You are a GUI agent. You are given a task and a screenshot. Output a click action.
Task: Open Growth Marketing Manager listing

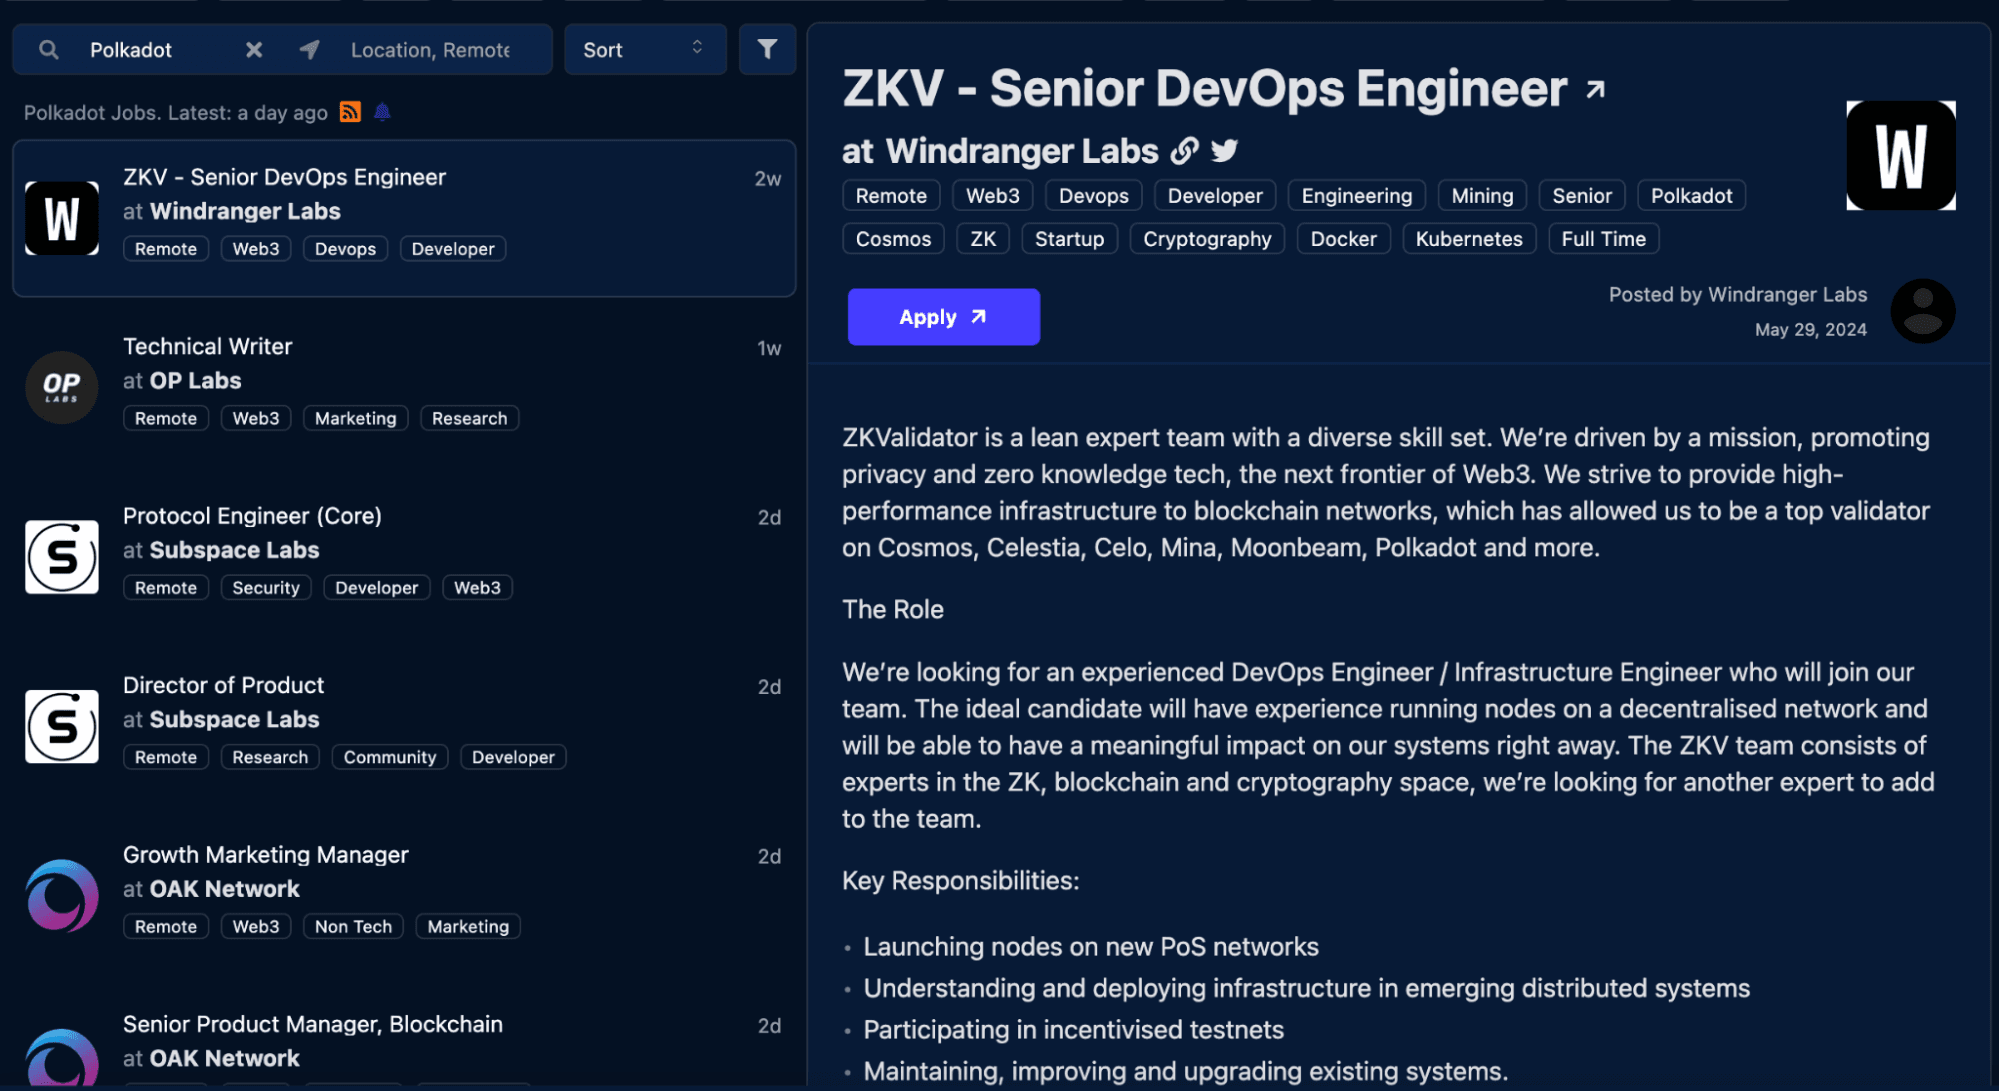coord(265,855)
